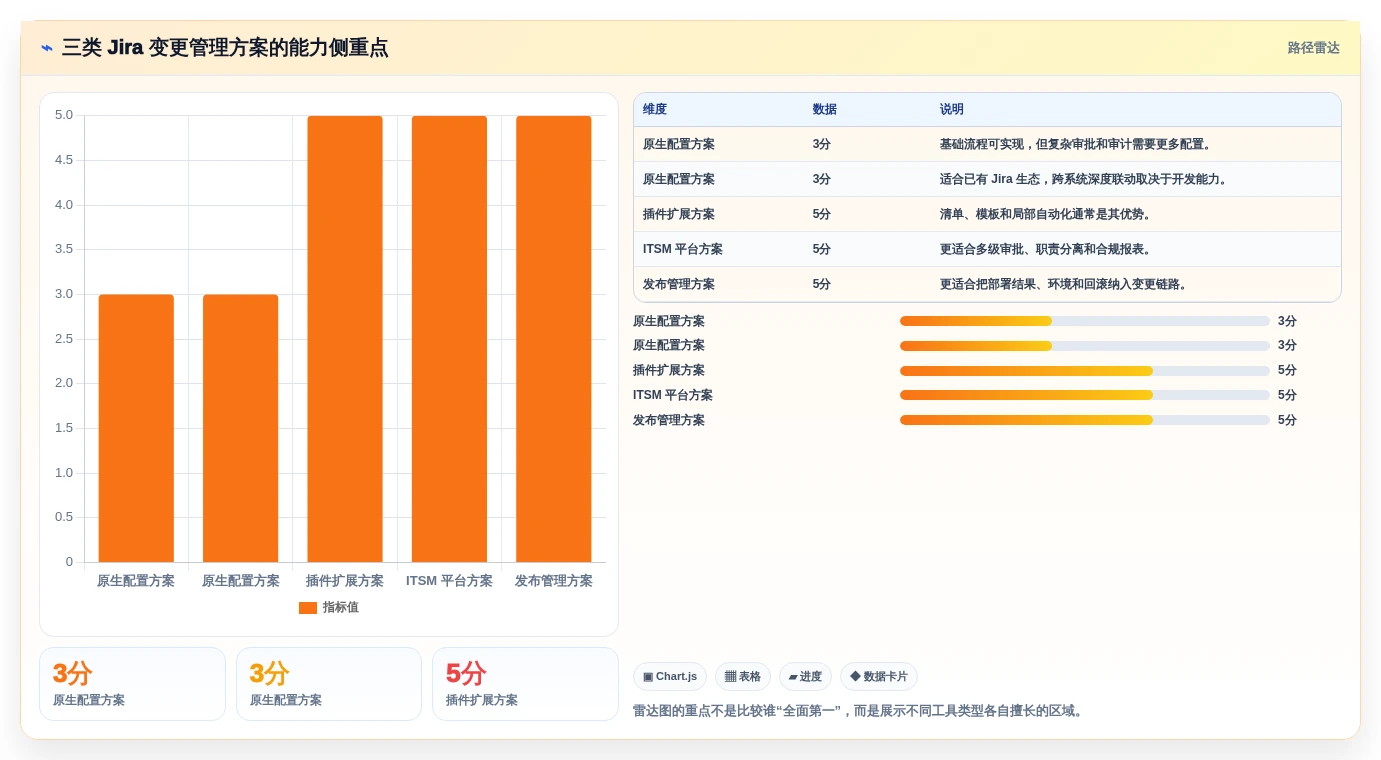Image resolution: width=1381 pixels, height=760 pixels.
Task: Open the 5分 插件扩展方案 data card
Action: pyautogui.click(x=525, y=684)
